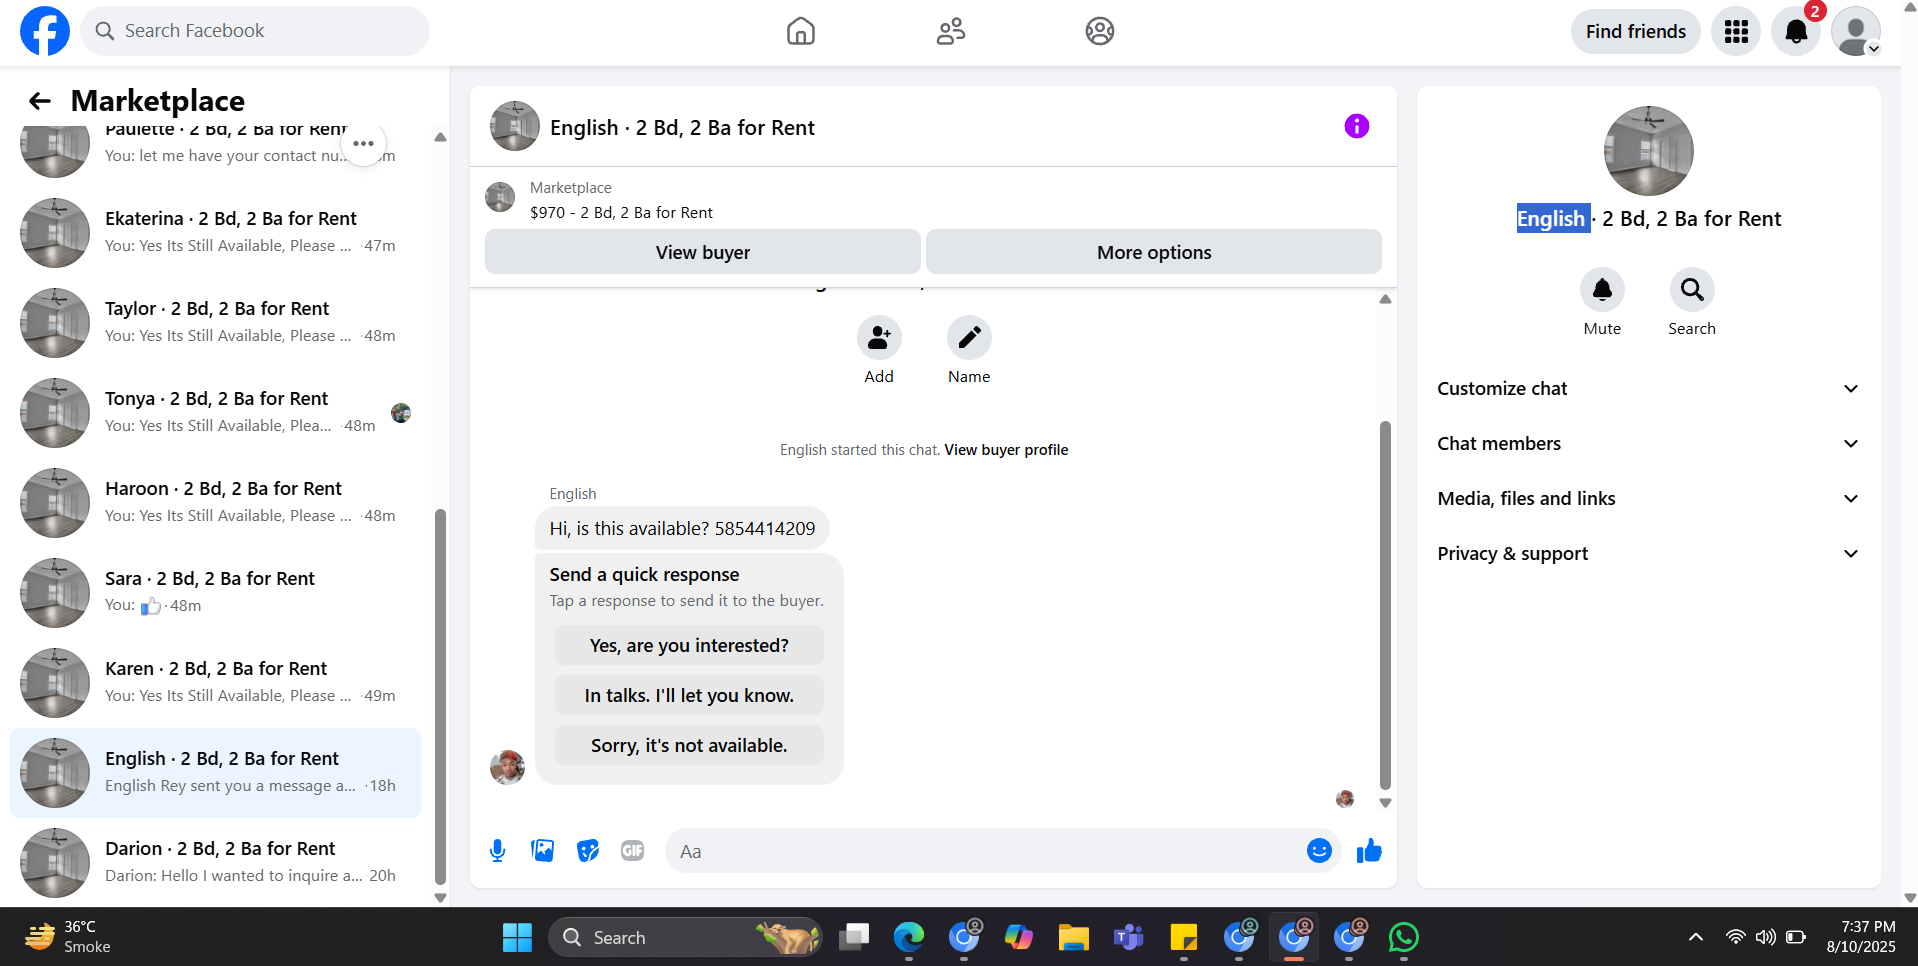Expand Chat members section
The width and height of the screenshot is (1918, 966).
1649,444
